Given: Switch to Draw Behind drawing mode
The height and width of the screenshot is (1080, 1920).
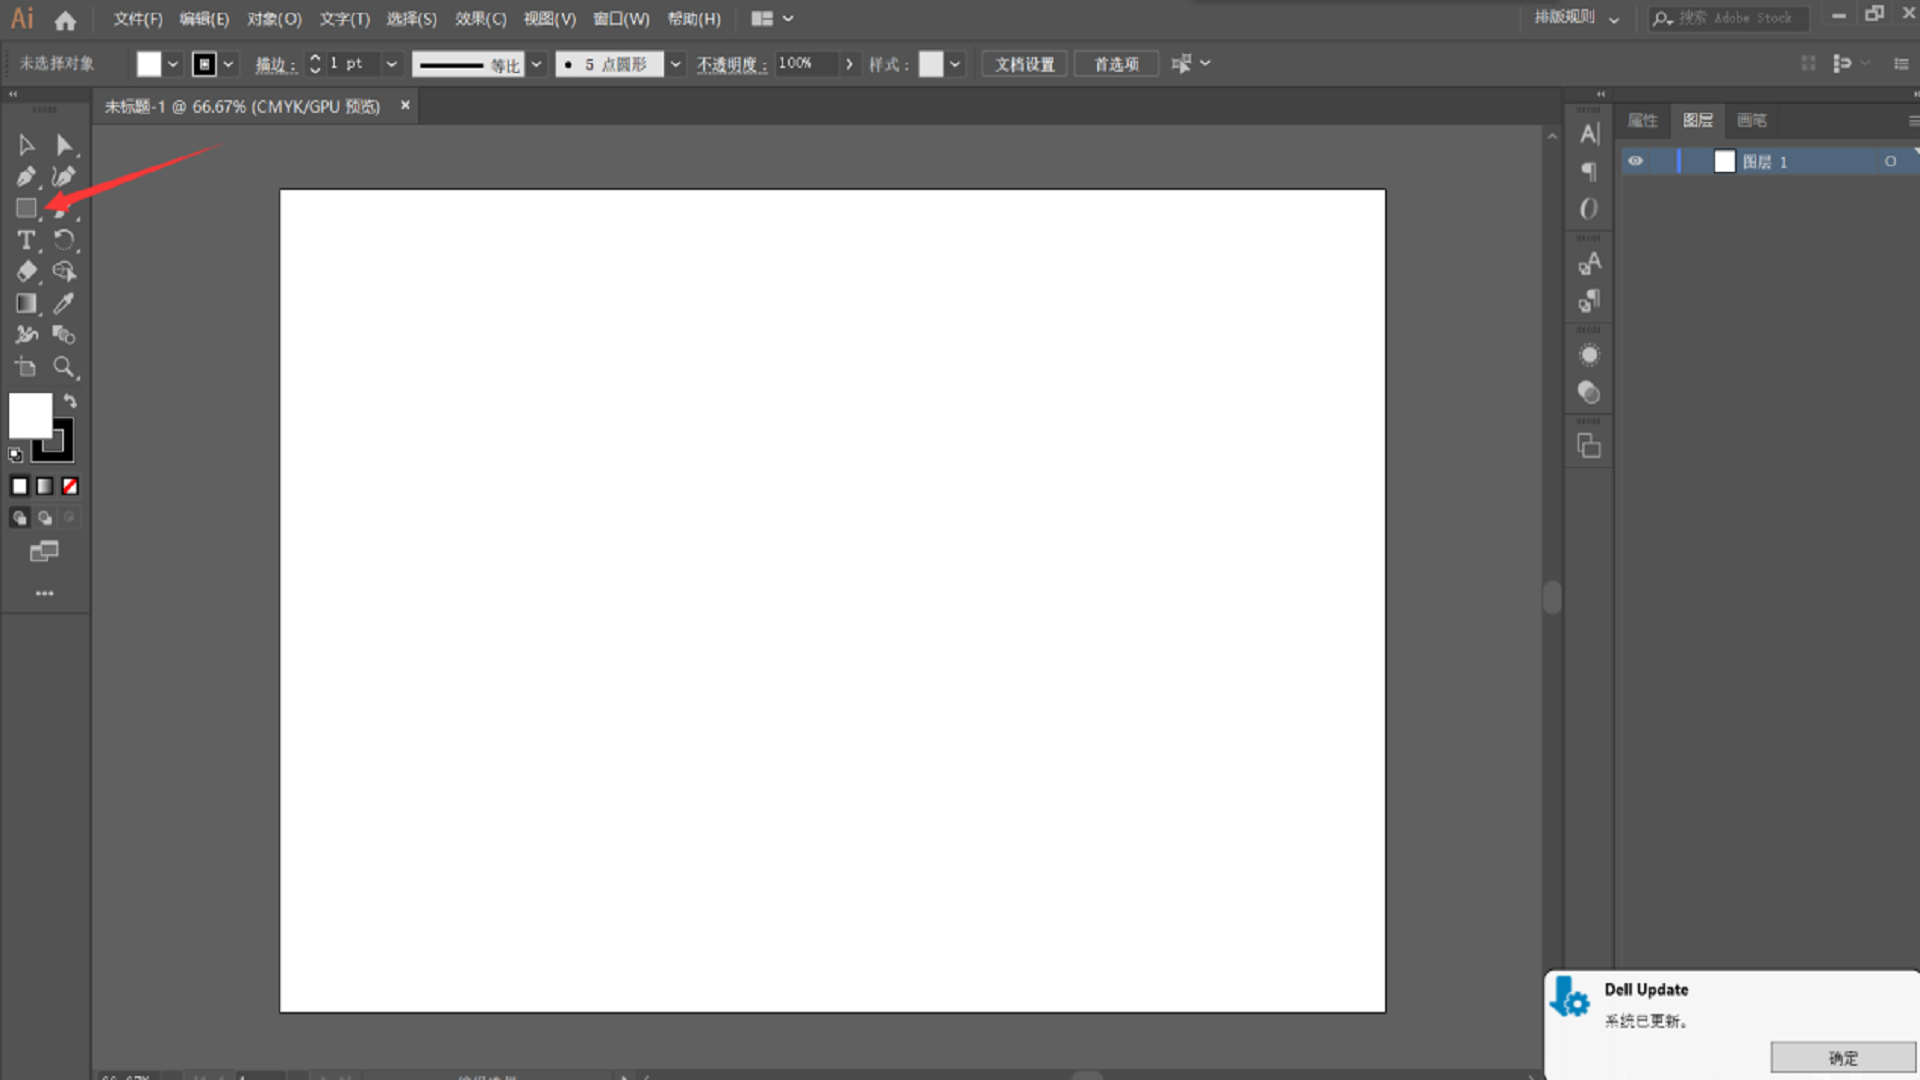Looking at the screenshot, I should click(45, 518).
